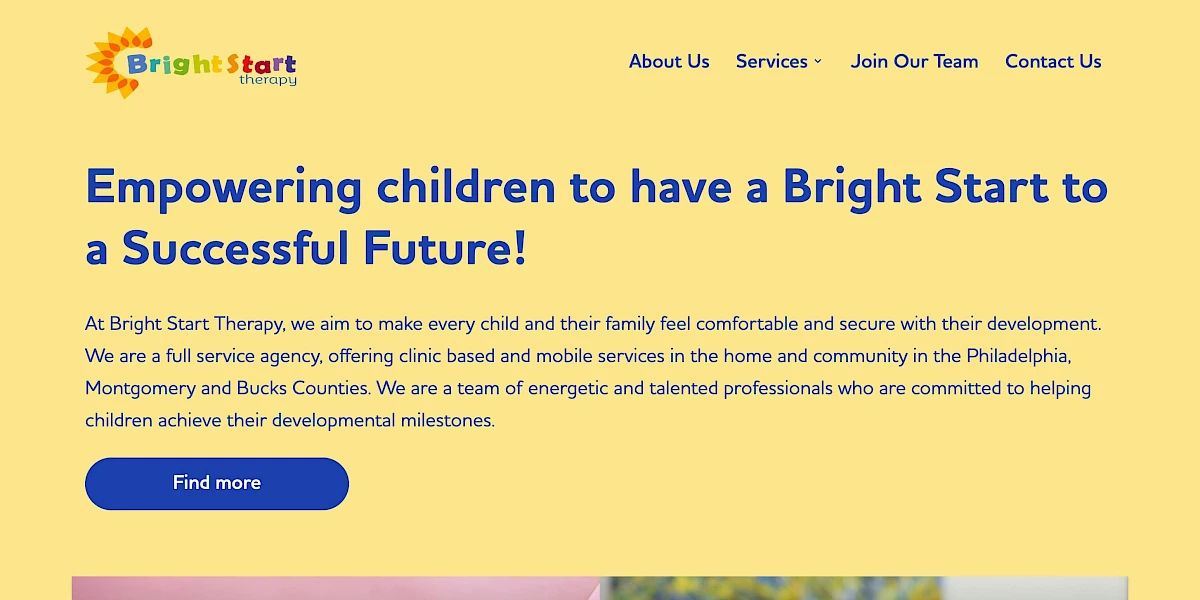Click the introductory paragraph about Bright Start Therapy

point(592,371)
